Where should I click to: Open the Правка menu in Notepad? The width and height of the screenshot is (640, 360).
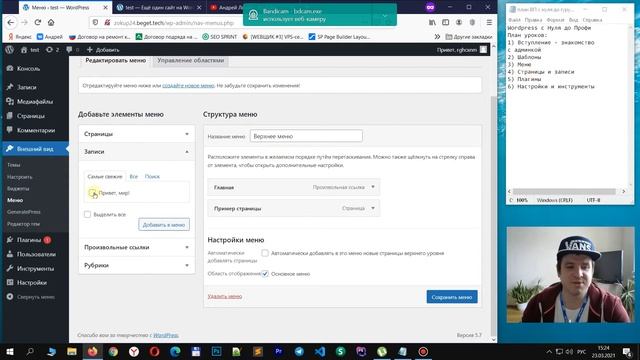coord(533,20)
